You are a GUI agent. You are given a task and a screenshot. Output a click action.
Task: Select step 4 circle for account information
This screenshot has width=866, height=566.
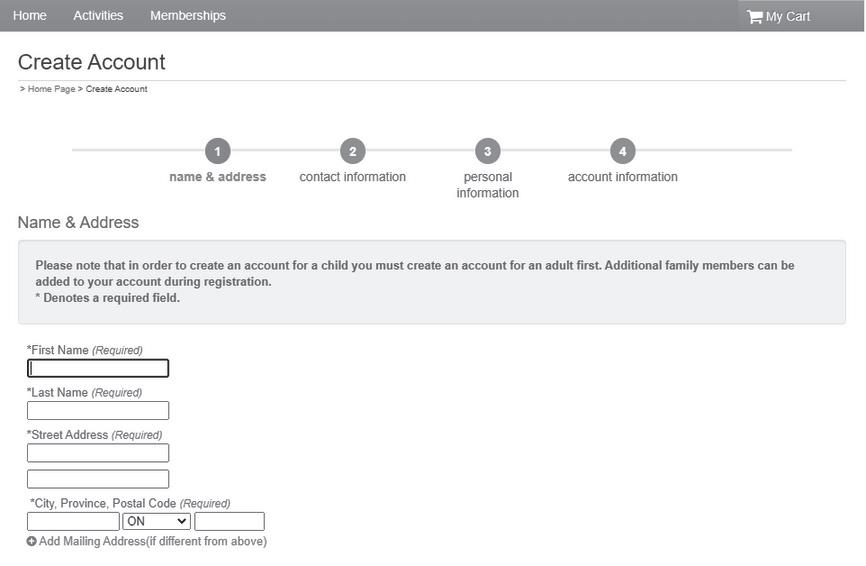(622, 151)
